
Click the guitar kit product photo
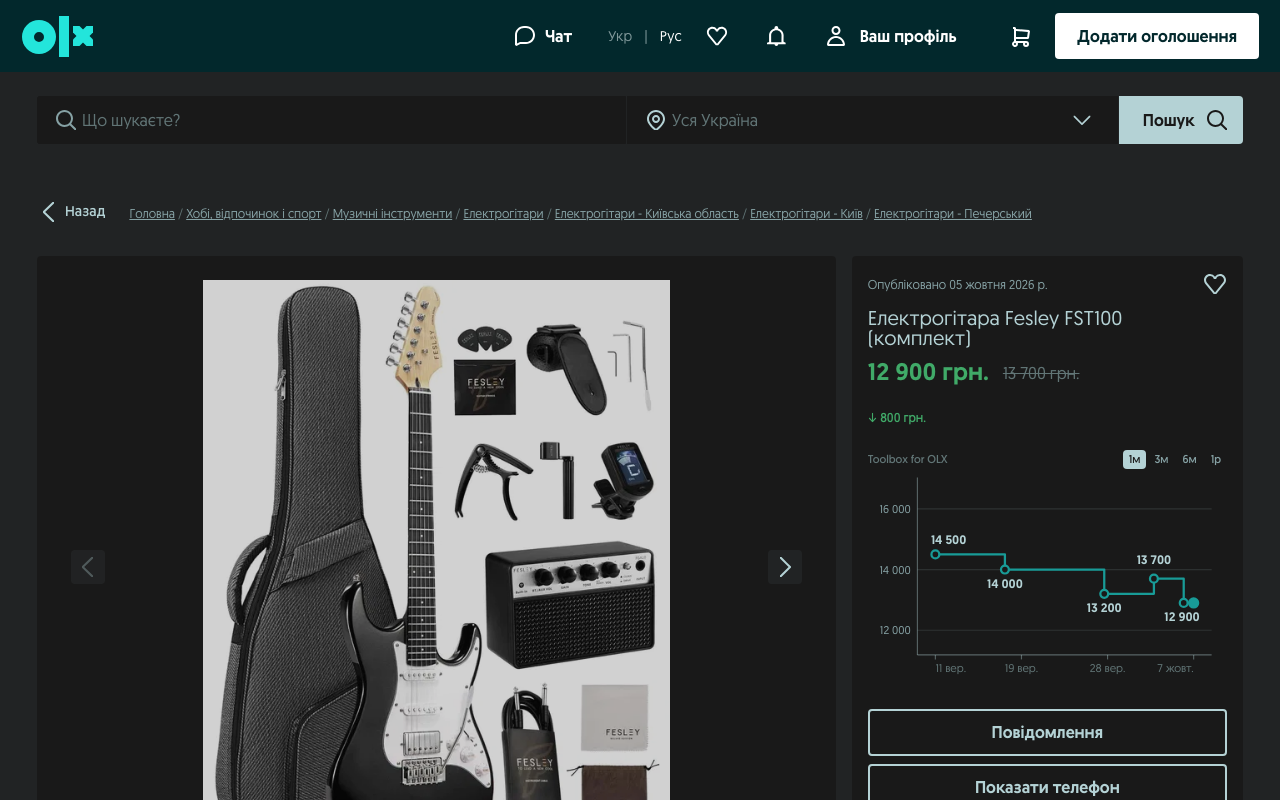tap(436, 540)
